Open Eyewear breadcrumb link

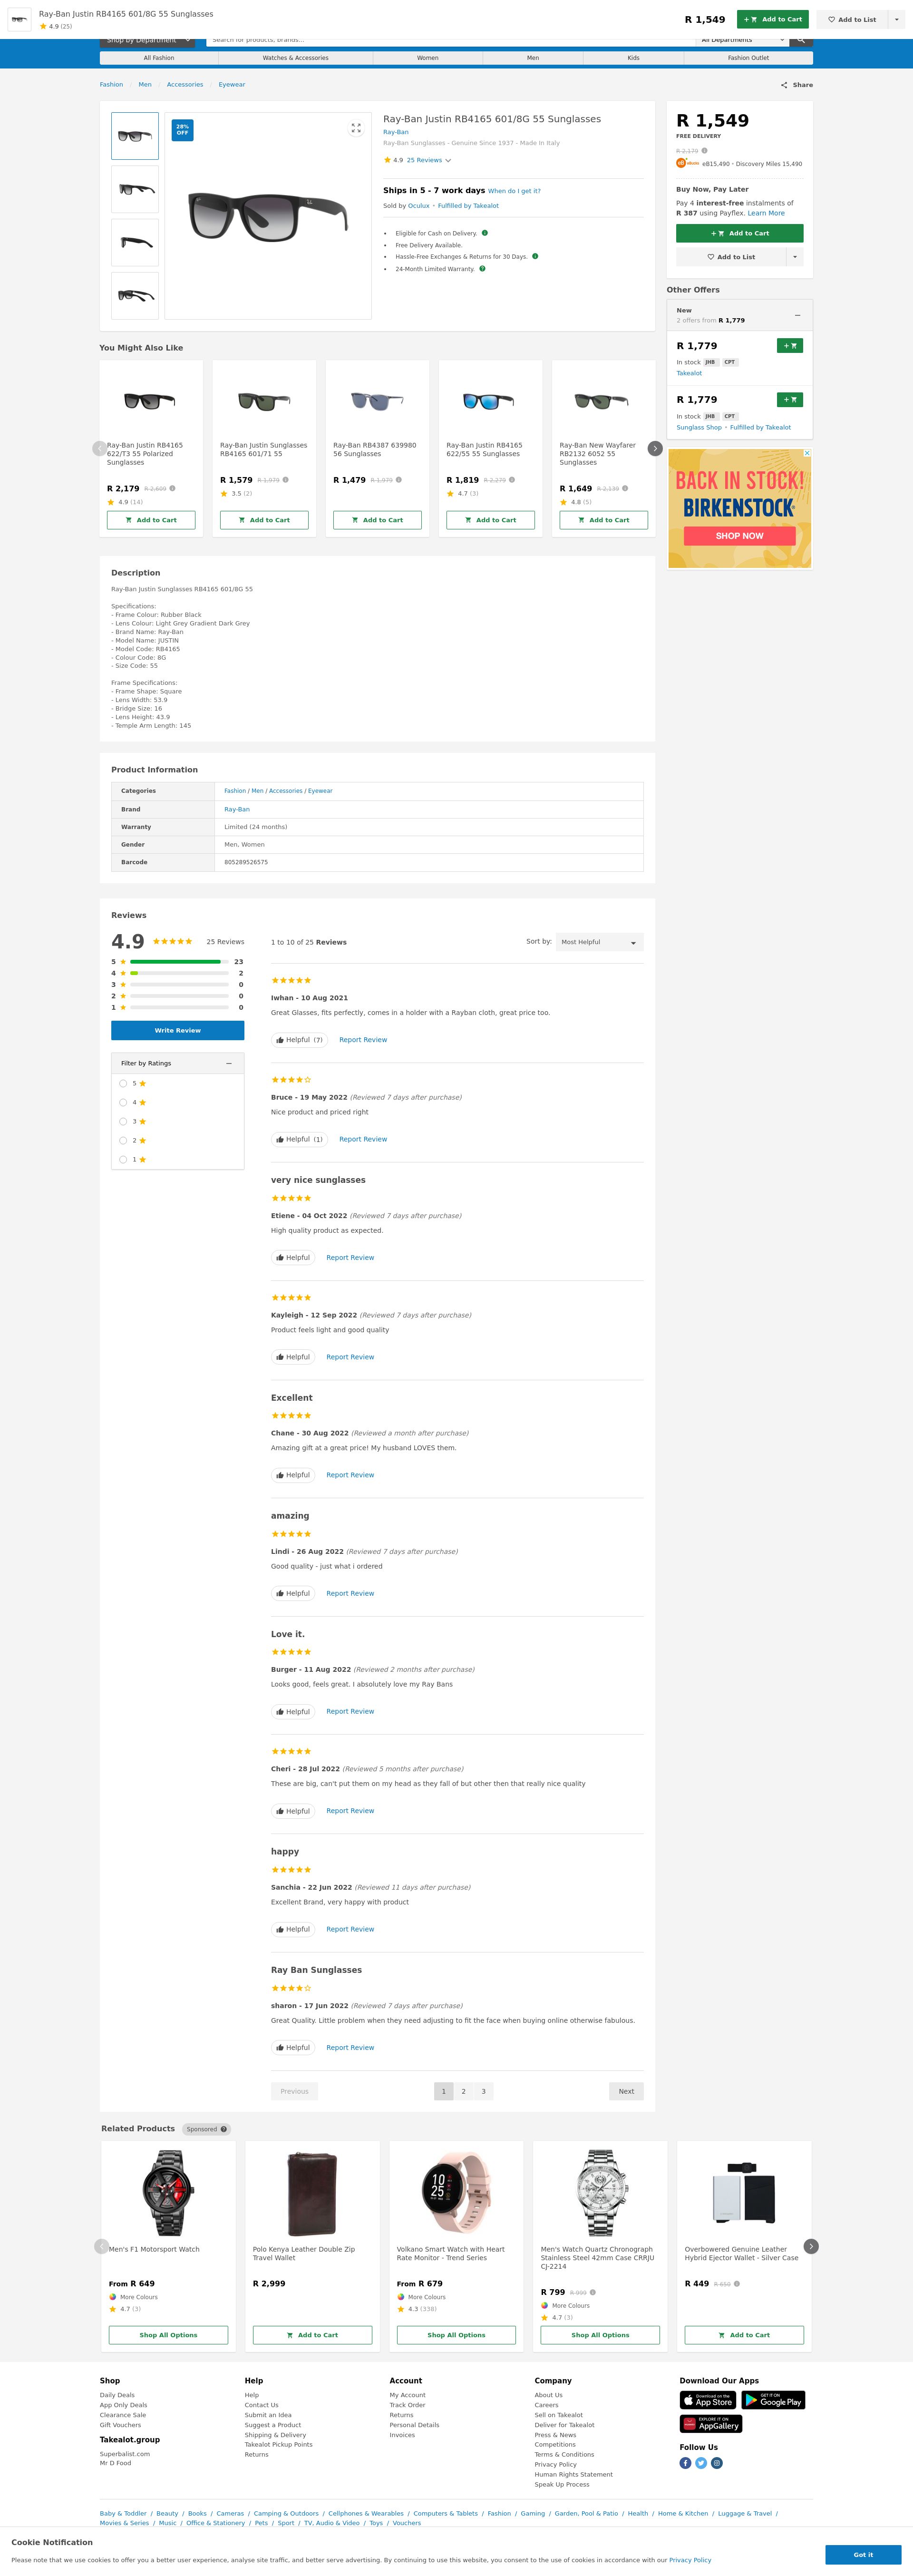tap(232, 85)
